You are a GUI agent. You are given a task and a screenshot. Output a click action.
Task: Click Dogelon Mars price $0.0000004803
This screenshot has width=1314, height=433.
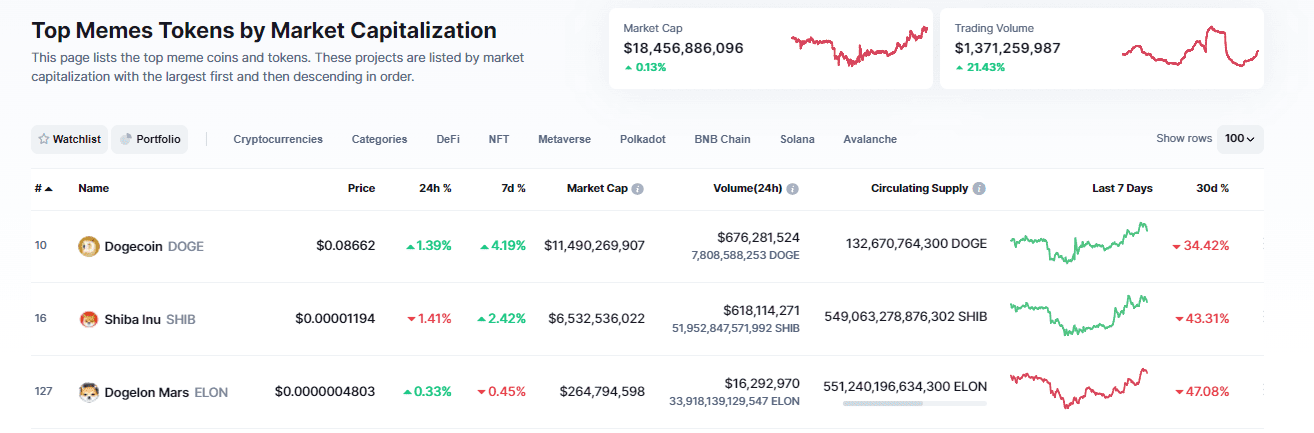click(x=325, y=391)
